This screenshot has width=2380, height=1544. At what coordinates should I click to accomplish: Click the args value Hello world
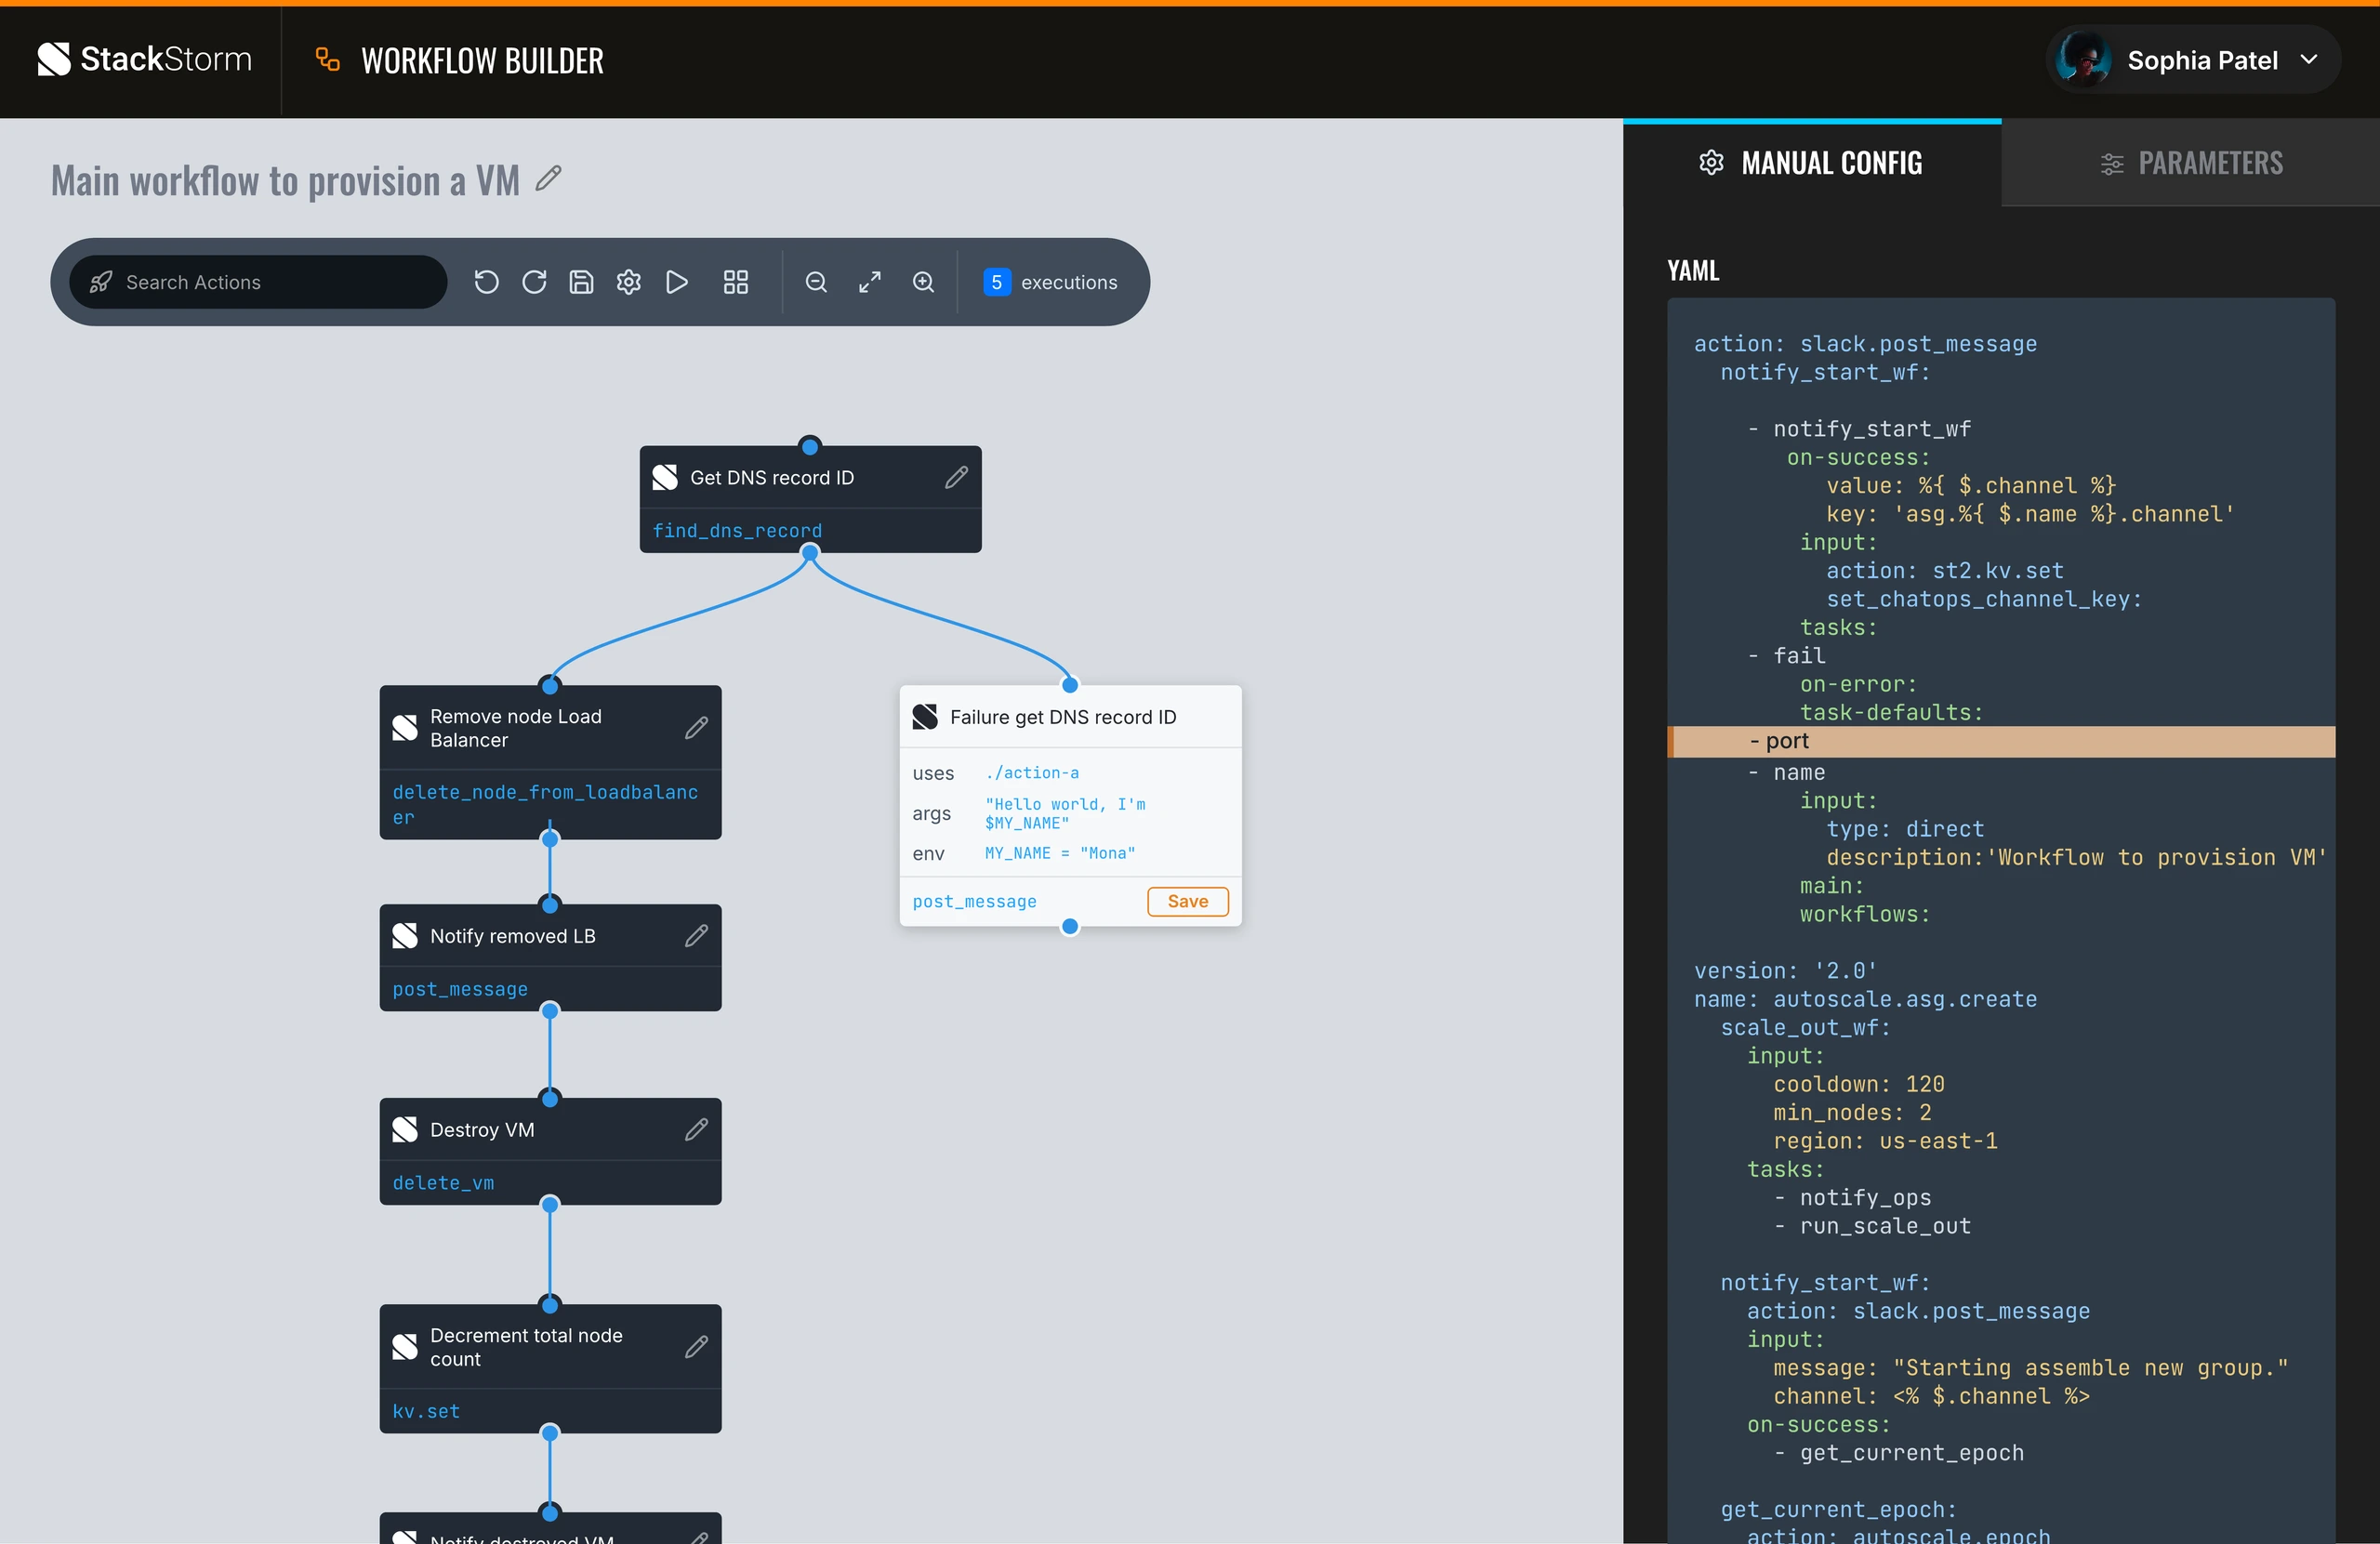coord(1065,813)
